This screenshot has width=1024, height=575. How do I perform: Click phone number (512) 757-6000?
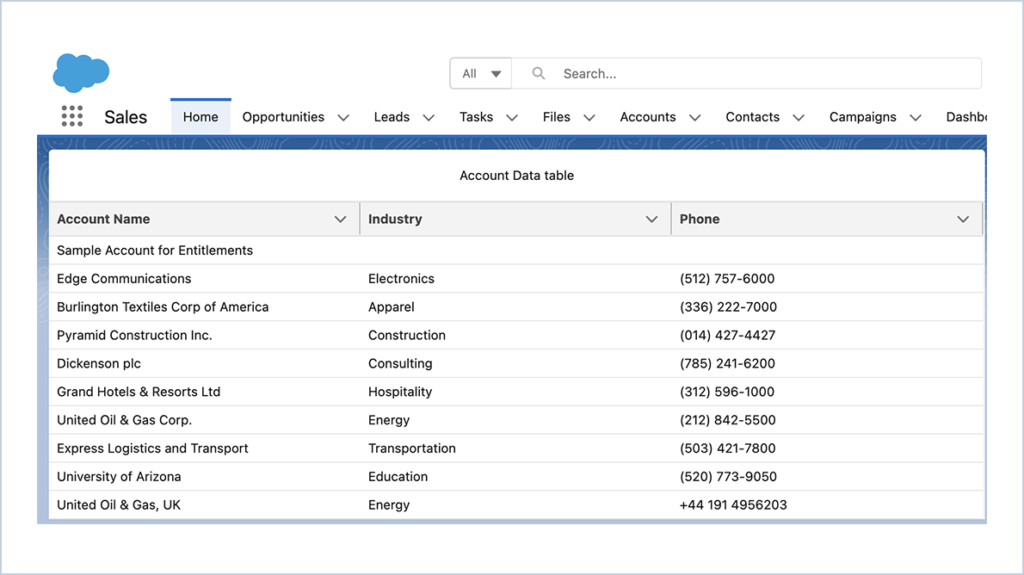click(727, 278)
